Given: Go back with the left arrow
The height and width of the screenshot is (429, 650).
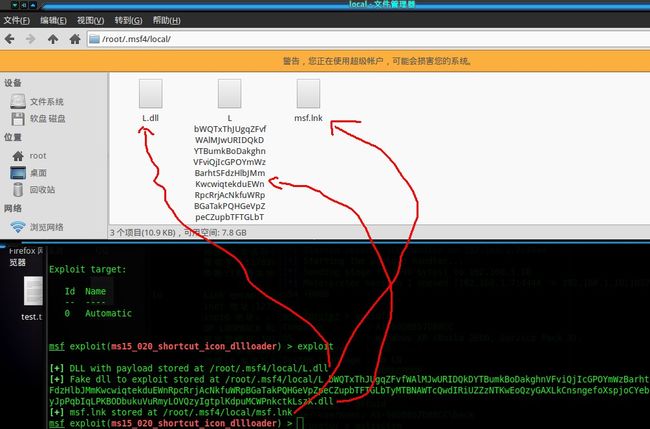Looking at the screenshot, I should click(x=10, y=39).
